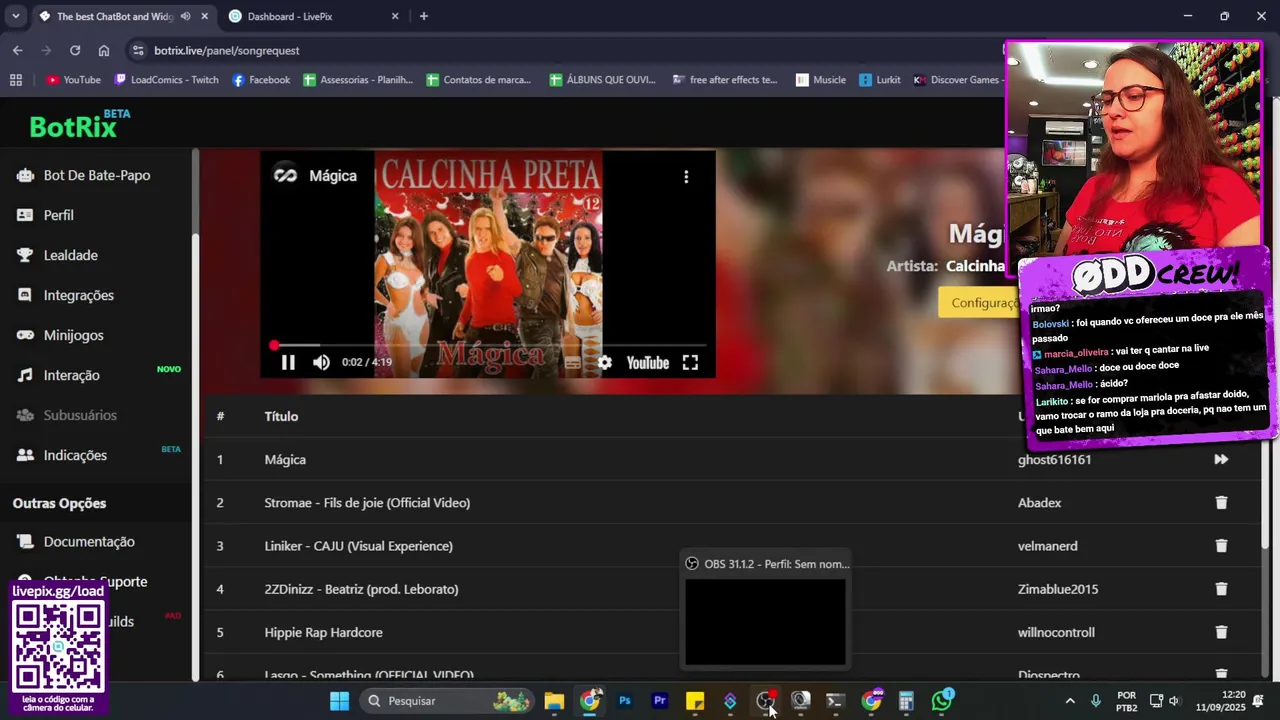Reload the page
The width and height of the screenshot is (1280, 720).
pos(75,50)
